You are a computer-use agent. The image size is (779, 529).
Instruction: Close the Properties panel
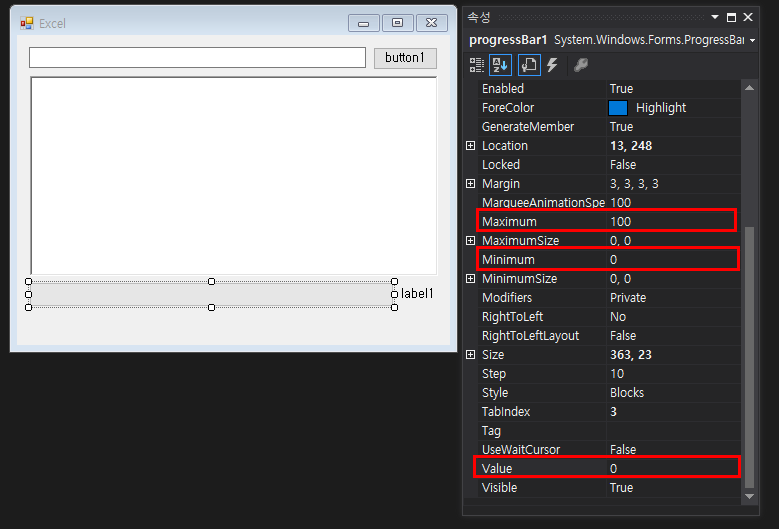pyautogui.click(x=748, y=17)
